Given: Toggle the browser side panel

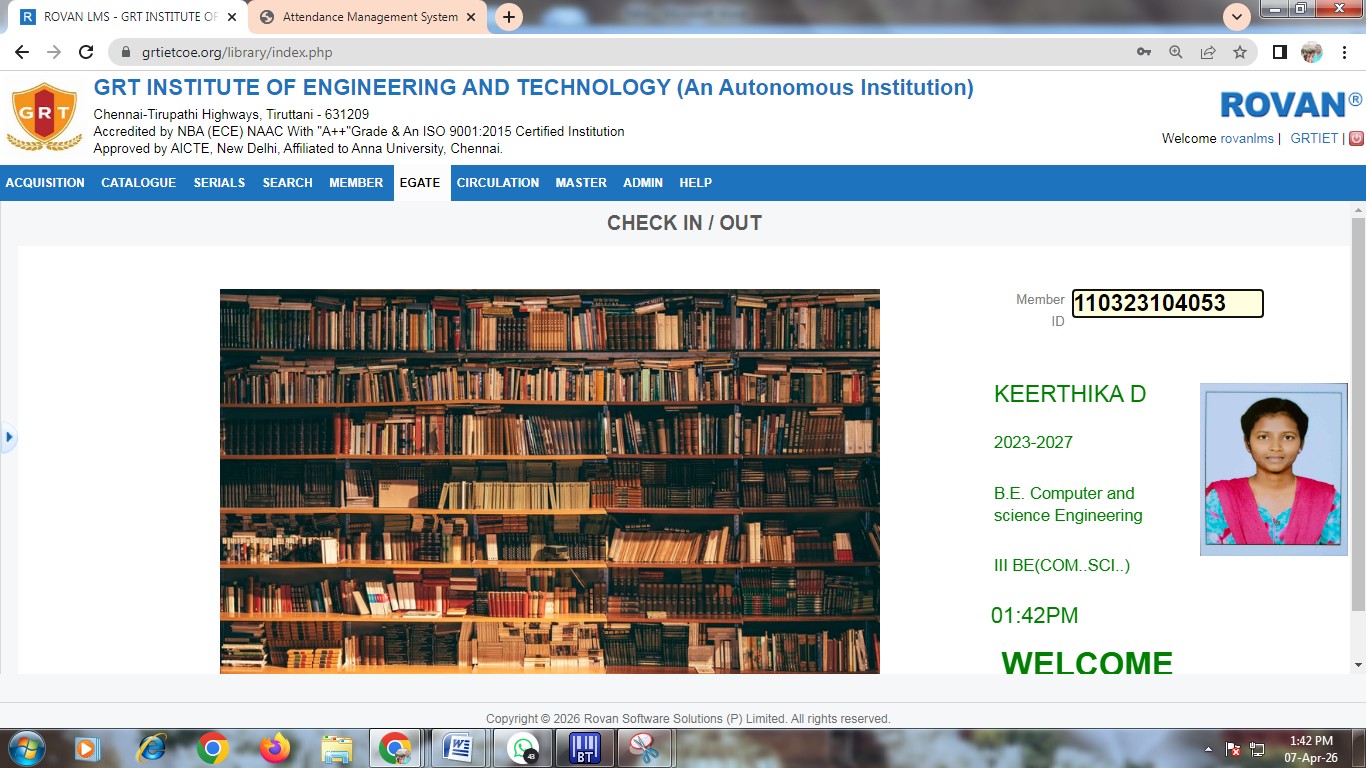Looking at the screenshot, I should (1279, 52).
